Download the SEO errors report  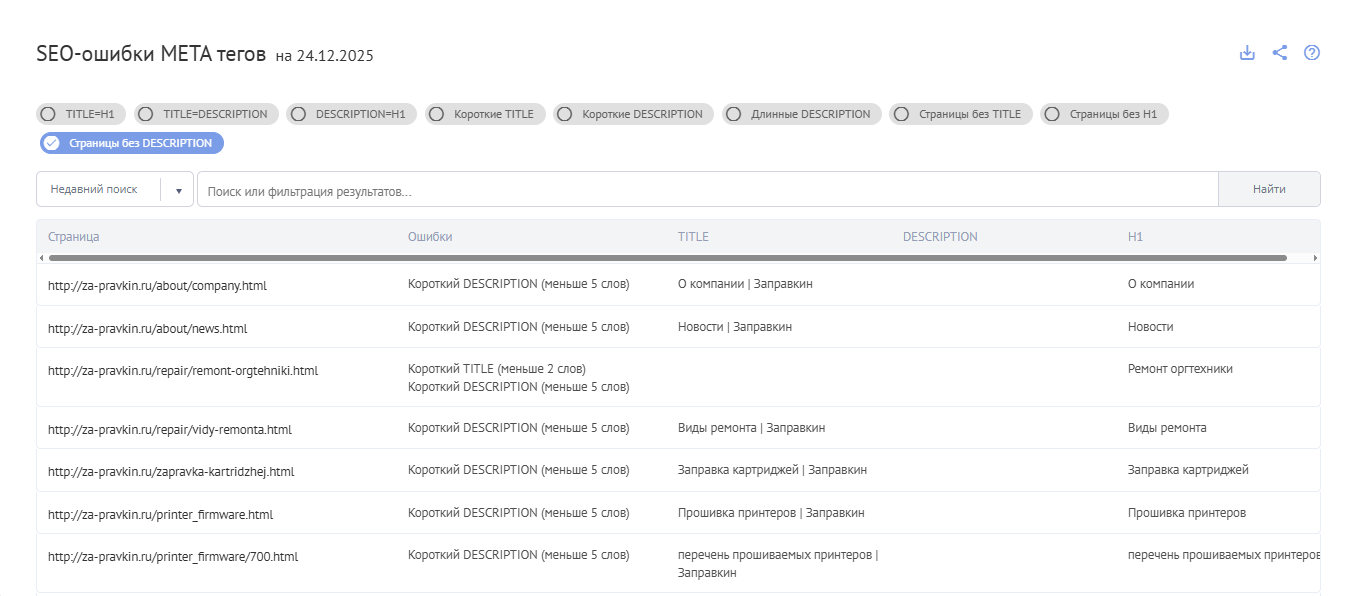(x=1247, y=53)
